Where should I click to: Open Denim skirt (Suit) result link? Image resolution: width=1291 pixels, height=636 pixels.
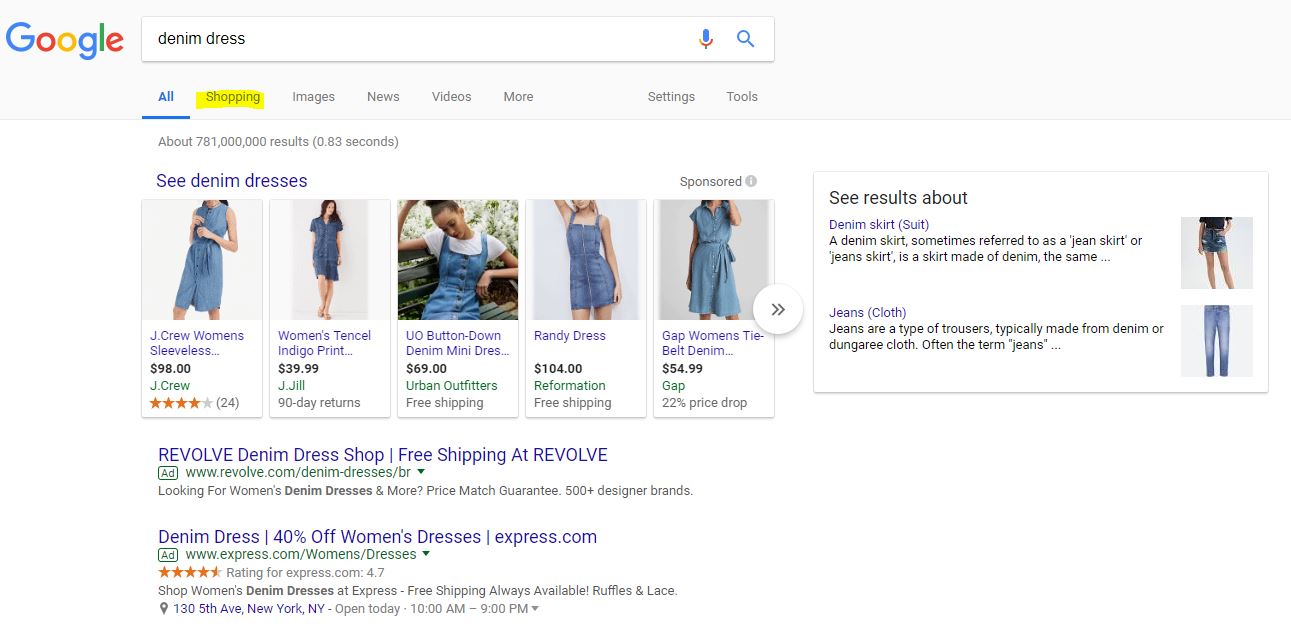[x=879, y=225]
